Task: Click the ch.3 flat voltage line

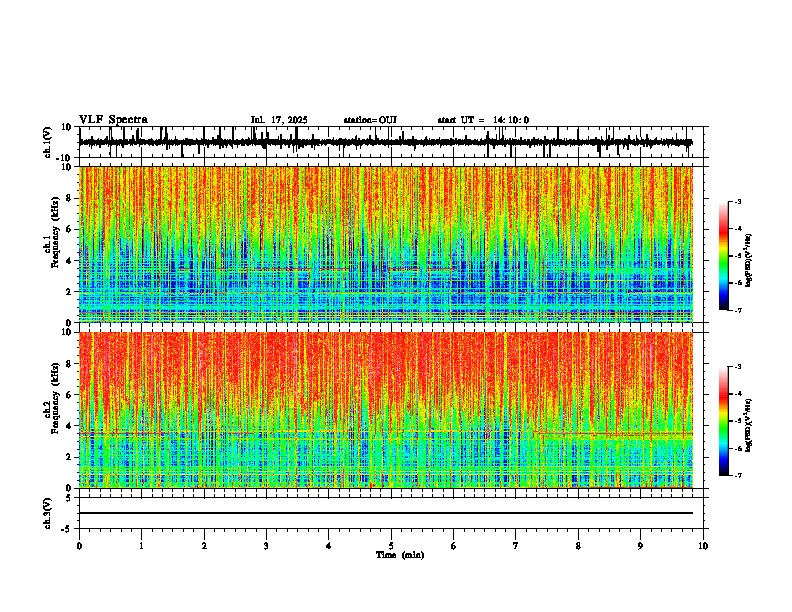Action: coord(385,513)
